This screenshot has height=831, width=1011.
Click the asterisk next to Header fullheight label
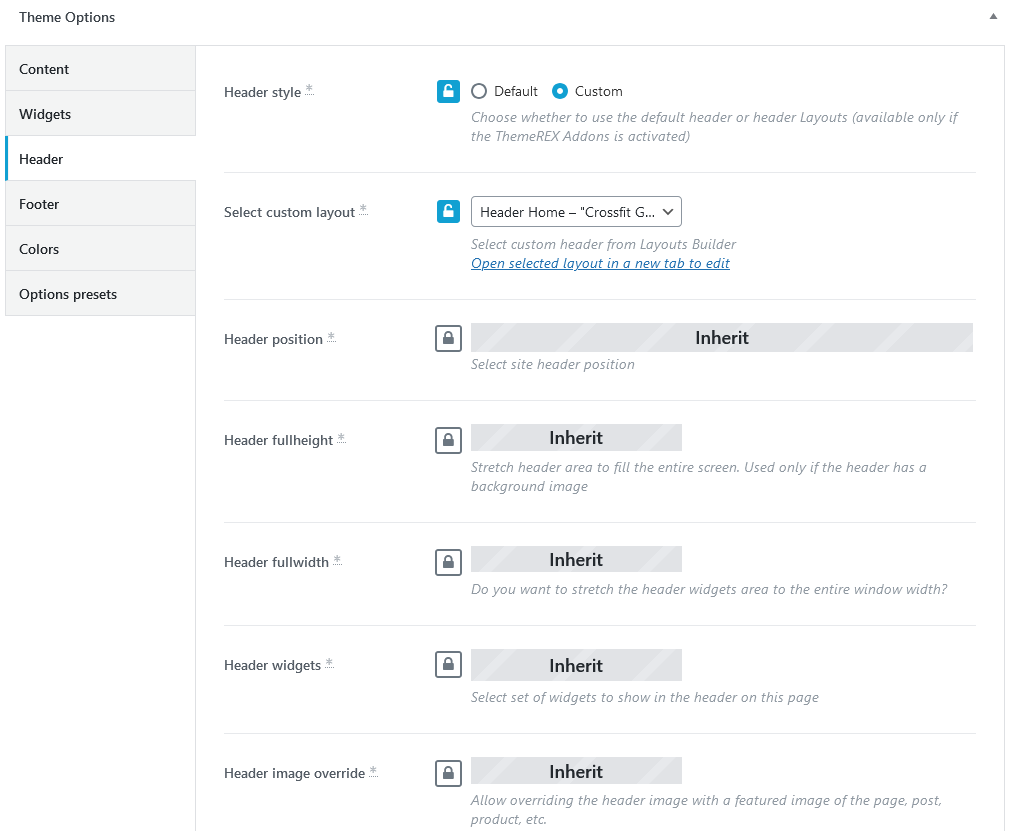(341, 438)
